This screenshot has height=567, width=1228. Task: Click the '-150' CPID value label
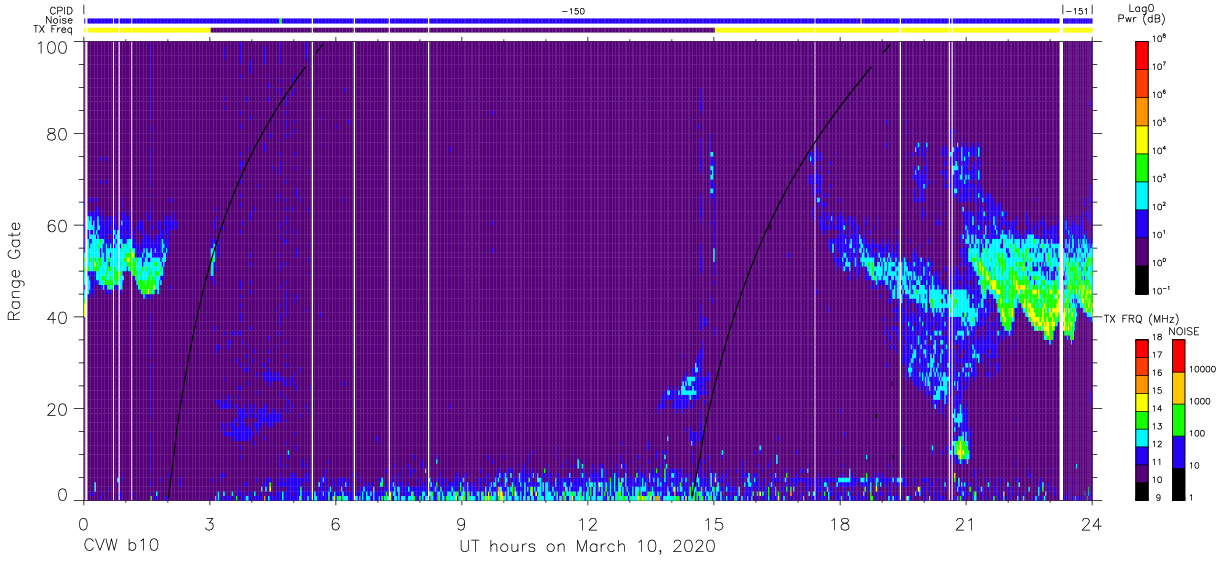click(573, 11)
